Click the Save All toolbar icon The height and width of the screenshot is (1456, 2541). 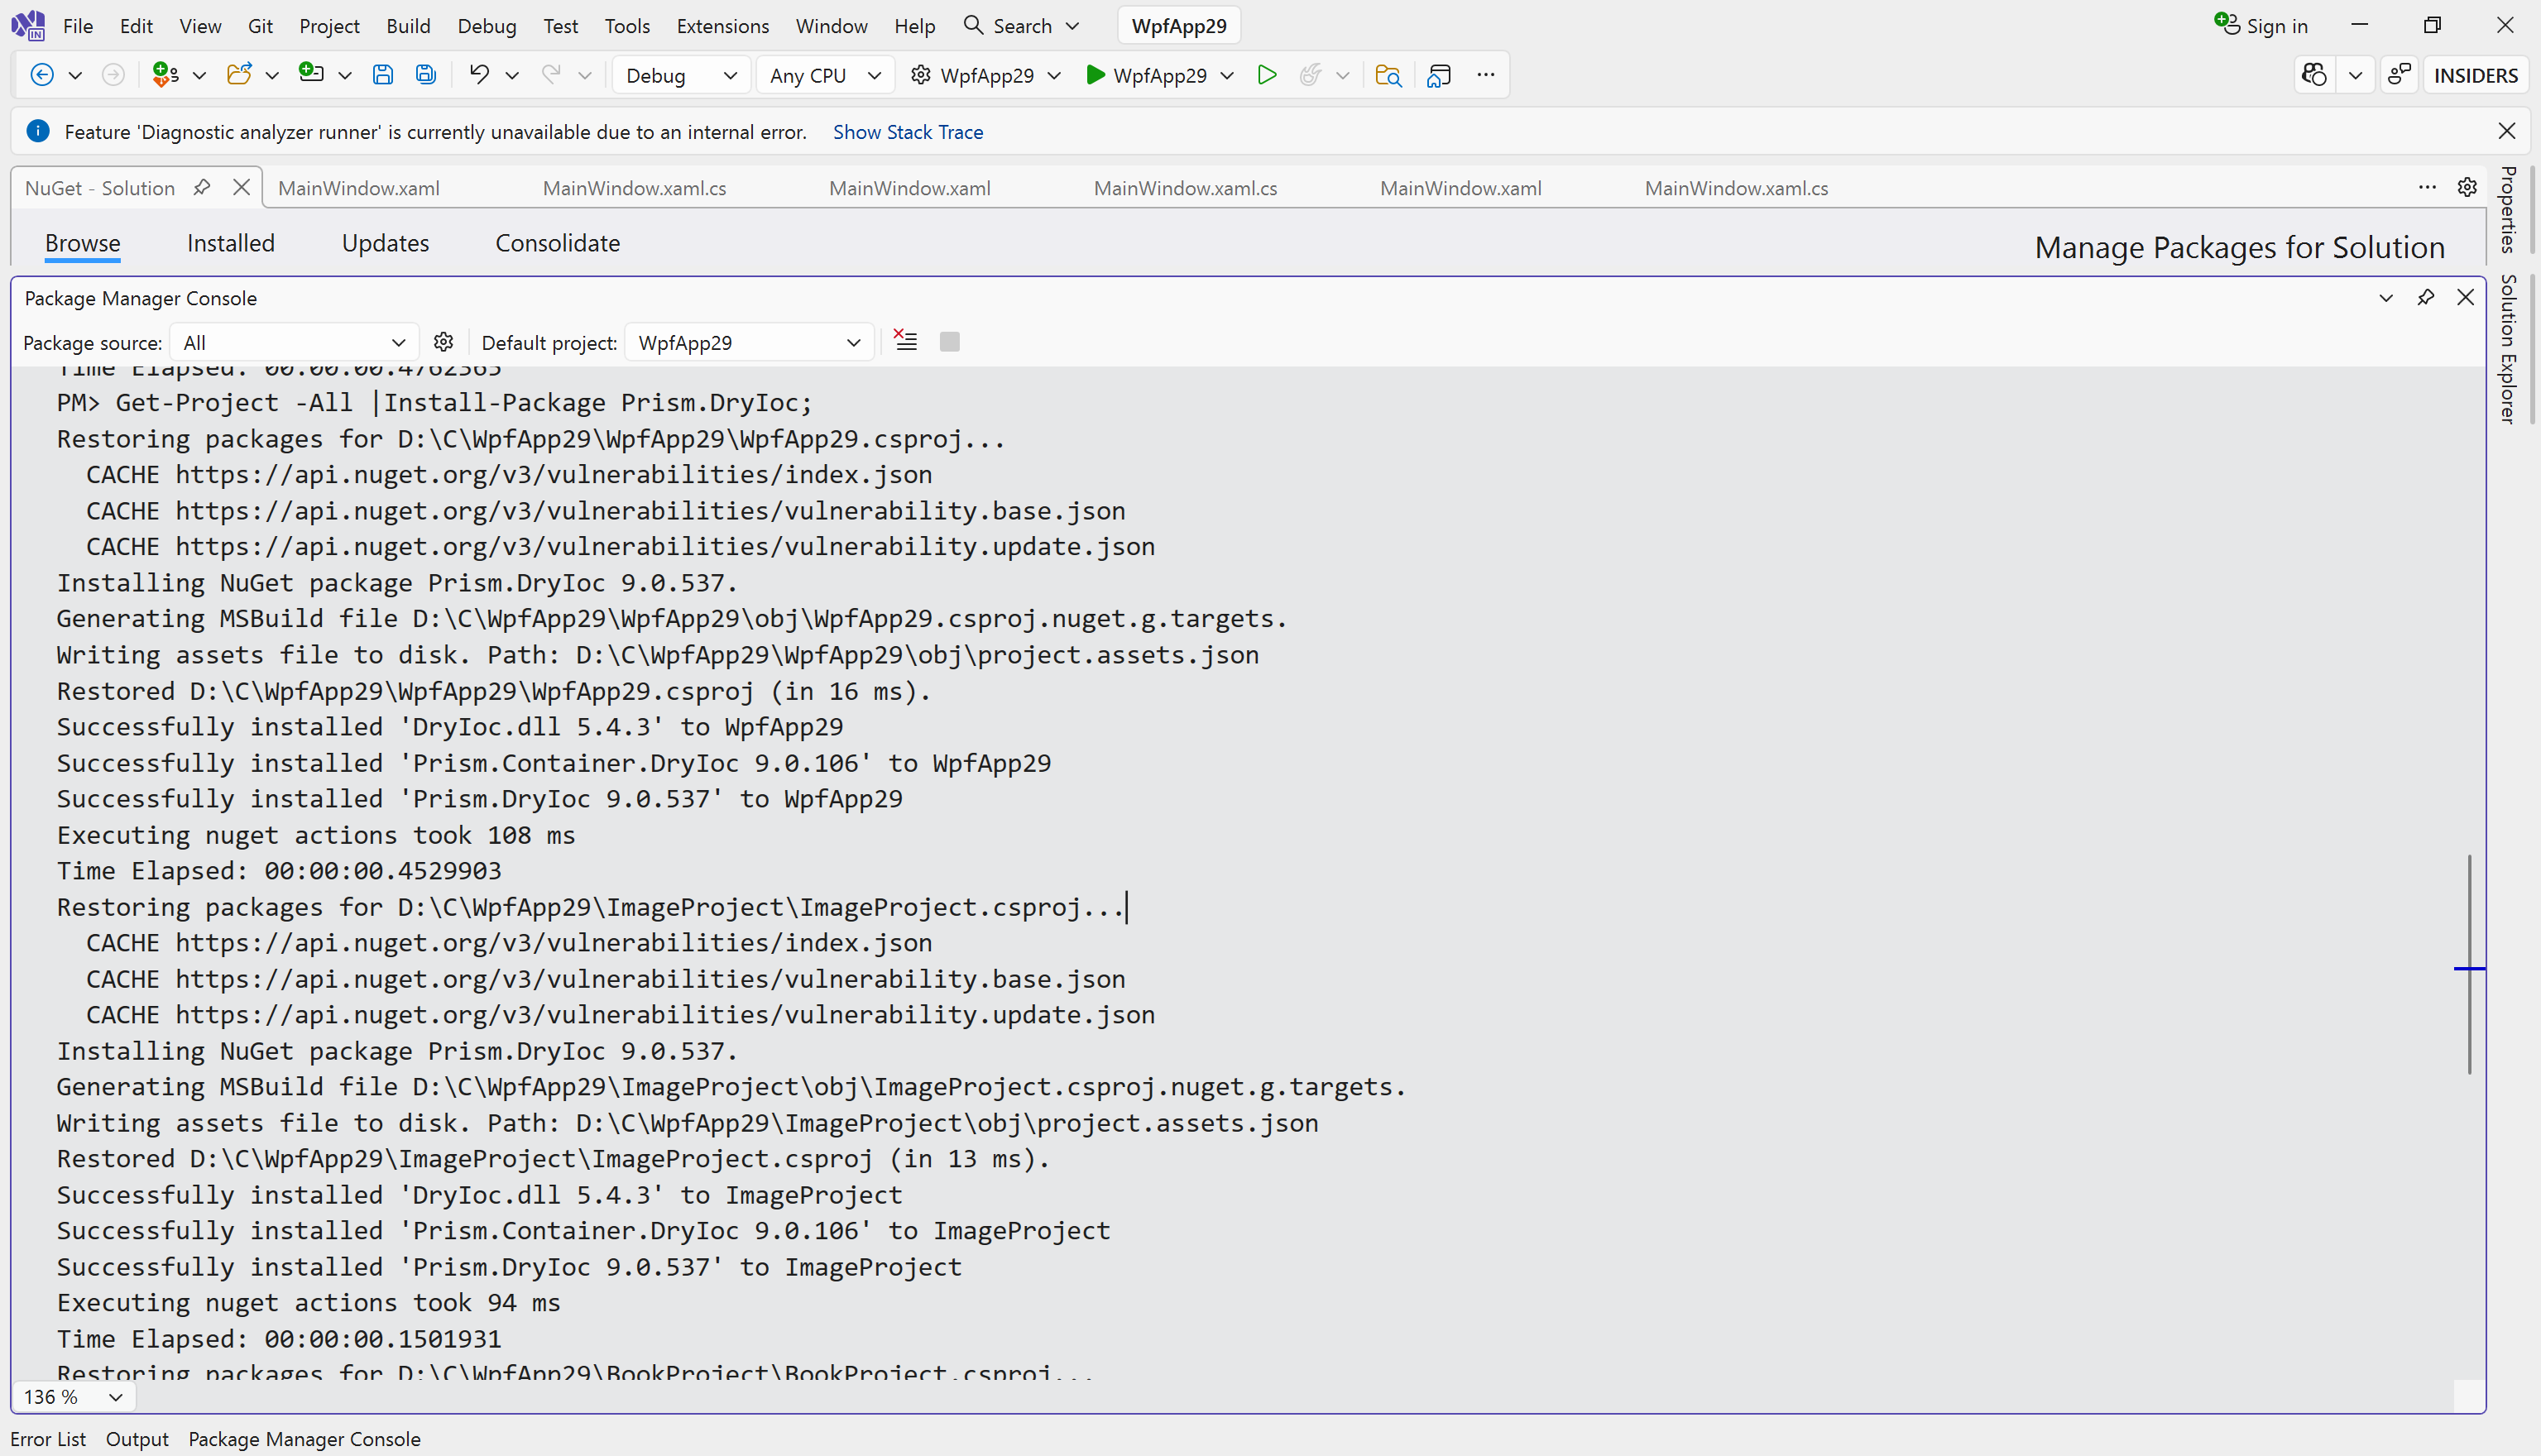point(426,75)
